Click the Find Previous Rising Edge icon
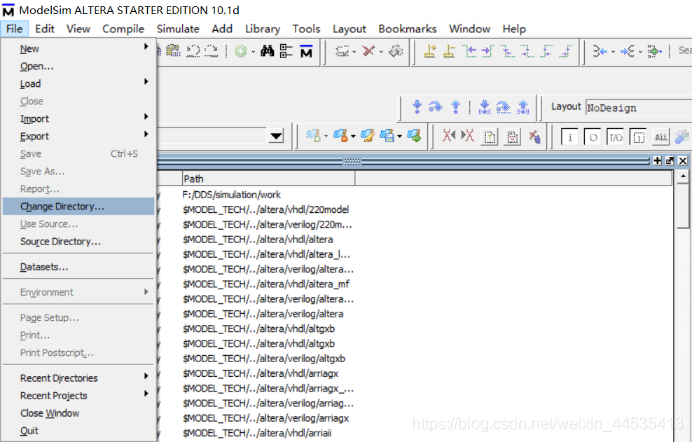Image resolution: width=693 pixels, height=442 pixels. point(547,51)
